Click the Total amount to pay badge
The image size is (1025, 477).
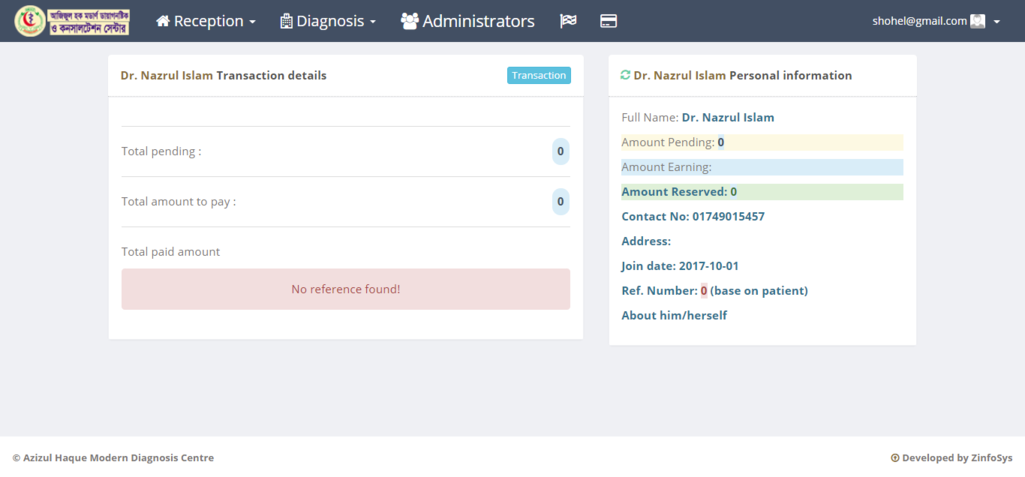[x=560, y=202]
